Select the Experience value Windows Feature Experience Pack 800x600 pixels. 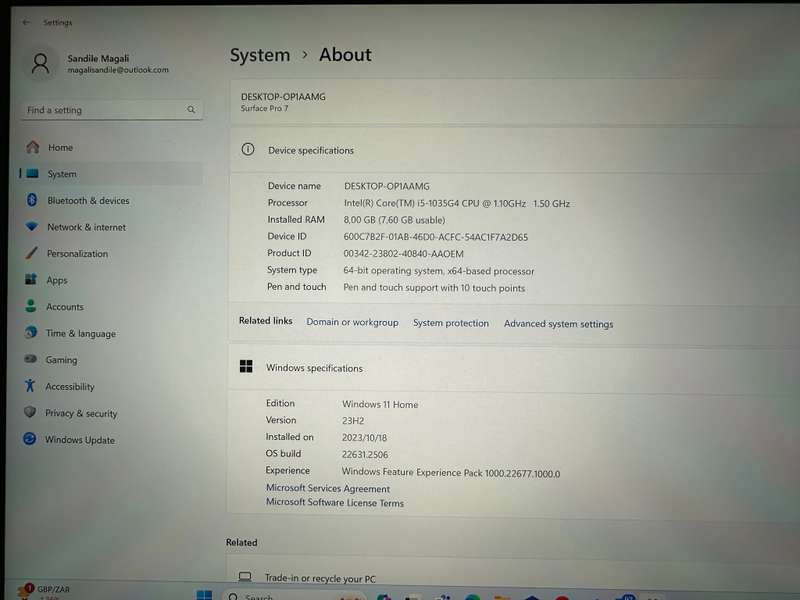point(451,472)
